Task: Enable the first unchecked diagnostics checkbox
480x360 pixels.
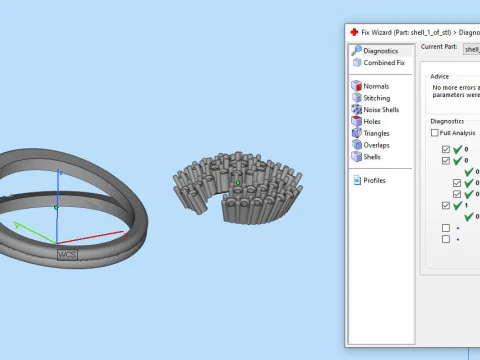Action: (x=446, y=228)
